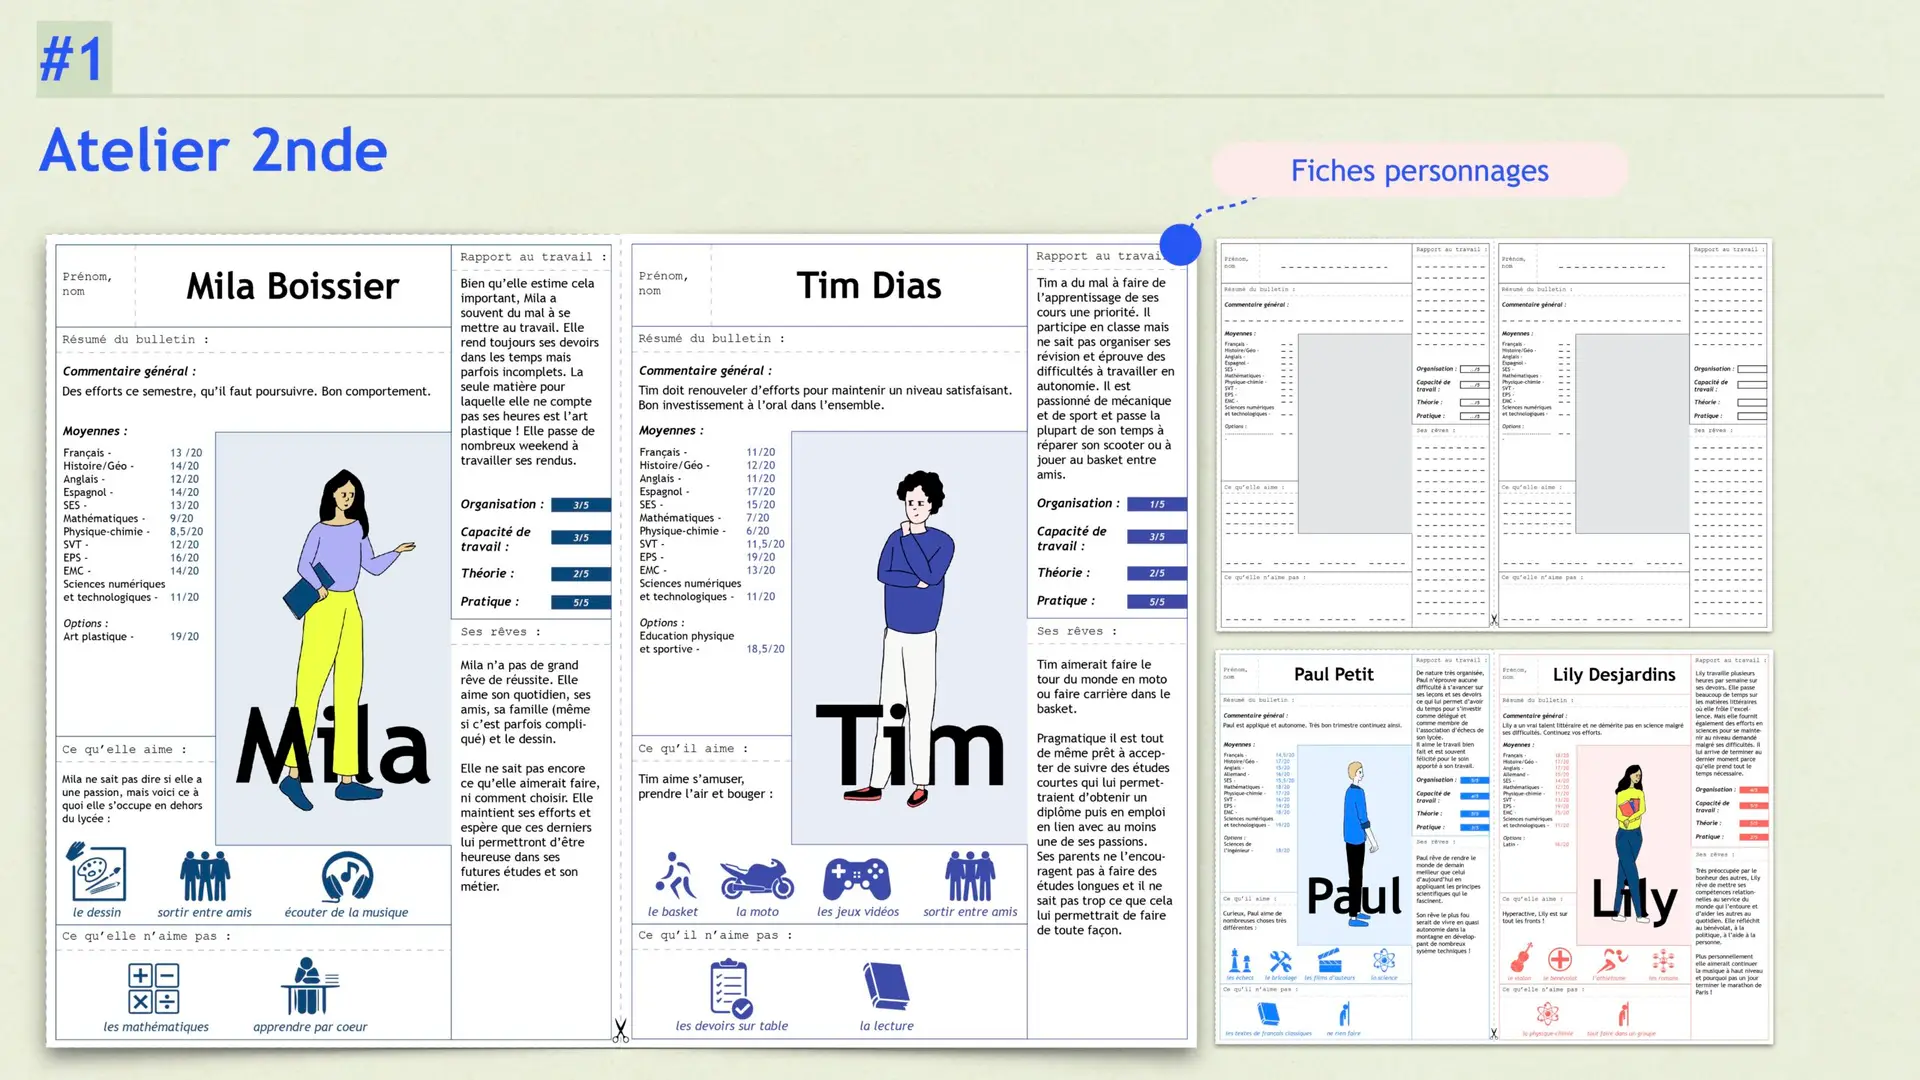This screenshot has width=1920, height=1080.
Task: Select the calculator 'les mathématiques' icon
Action: point(153,988)
